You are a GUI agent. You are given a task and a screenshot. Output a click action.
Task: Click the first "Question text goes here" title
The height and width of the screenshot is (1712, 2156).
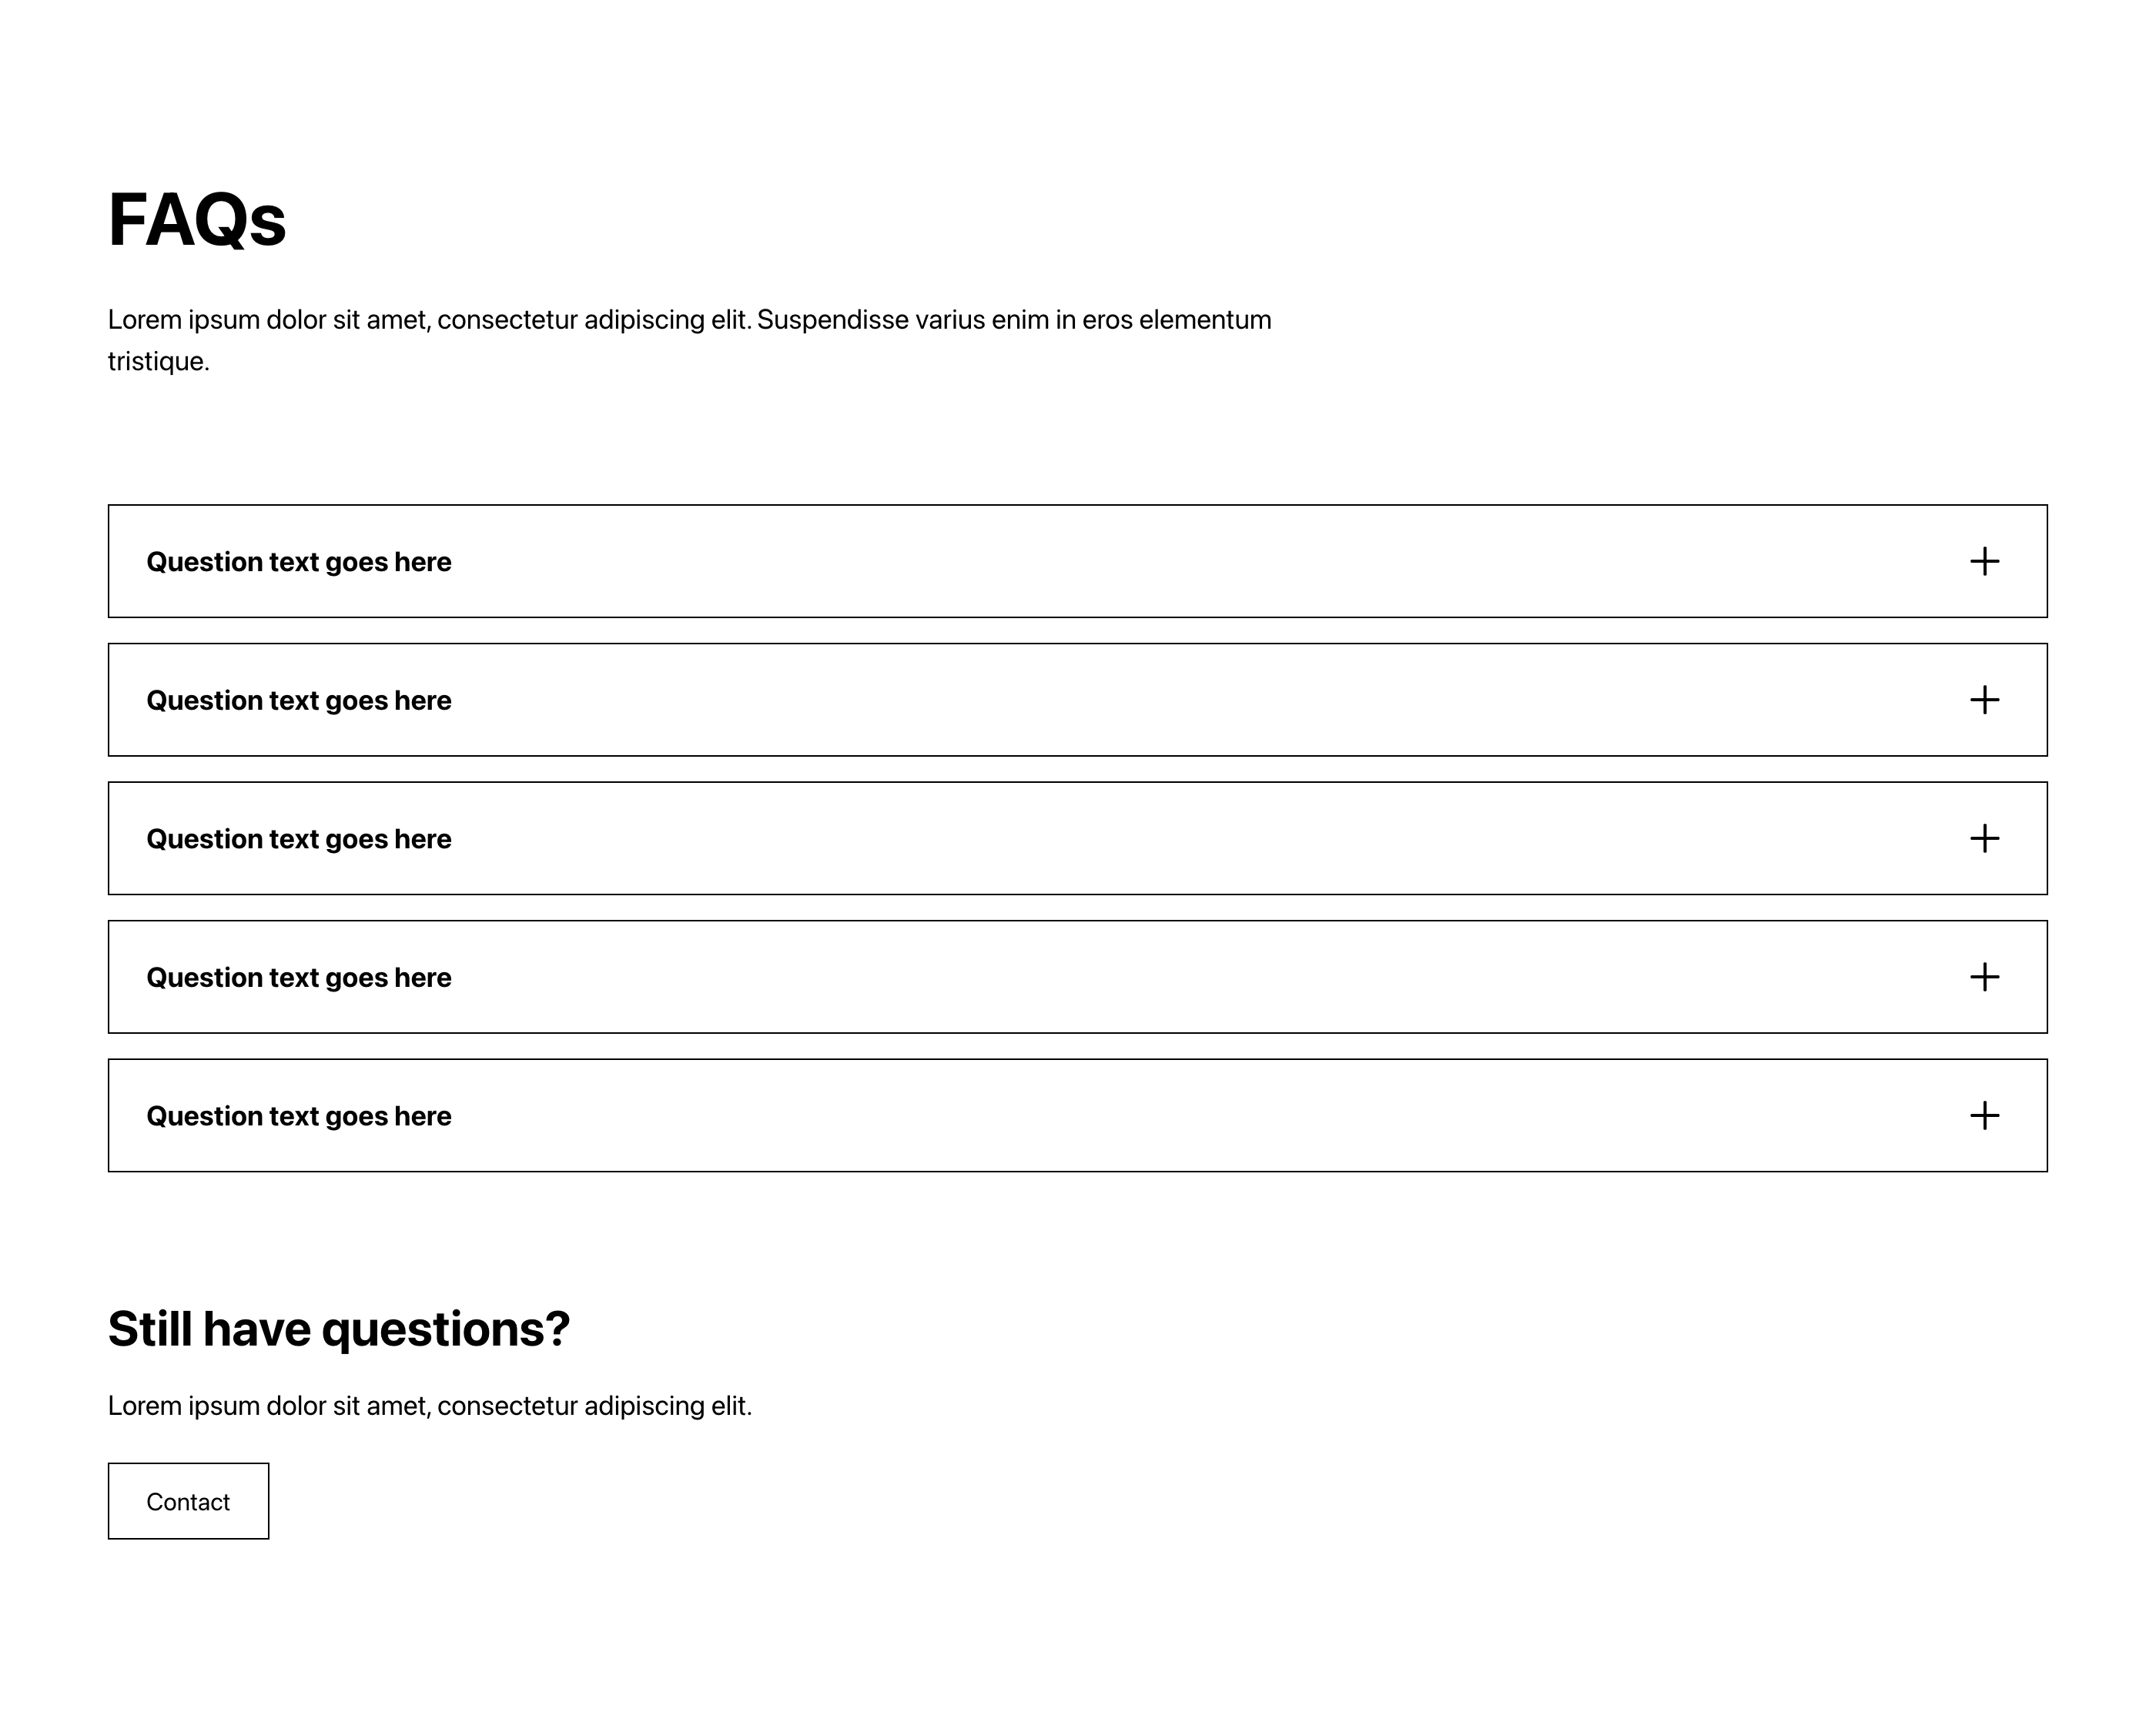299,562
